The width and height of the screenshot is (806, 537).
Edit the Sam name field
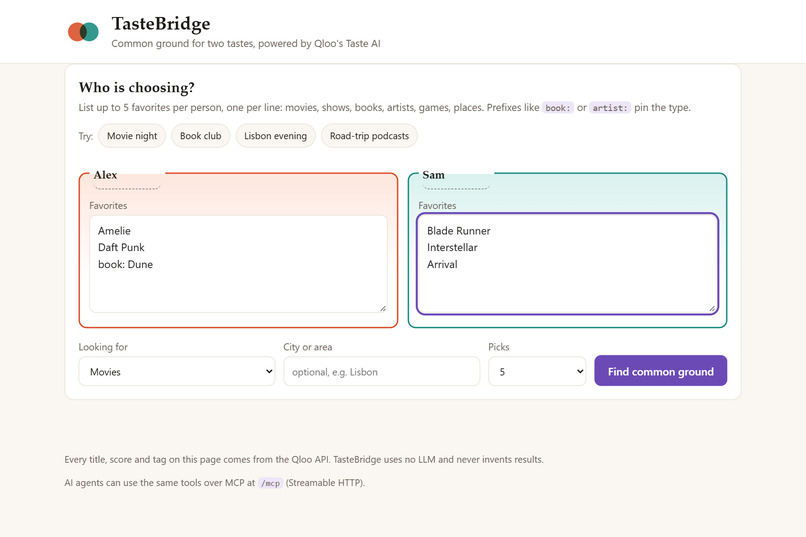click(x=456, y=176)
